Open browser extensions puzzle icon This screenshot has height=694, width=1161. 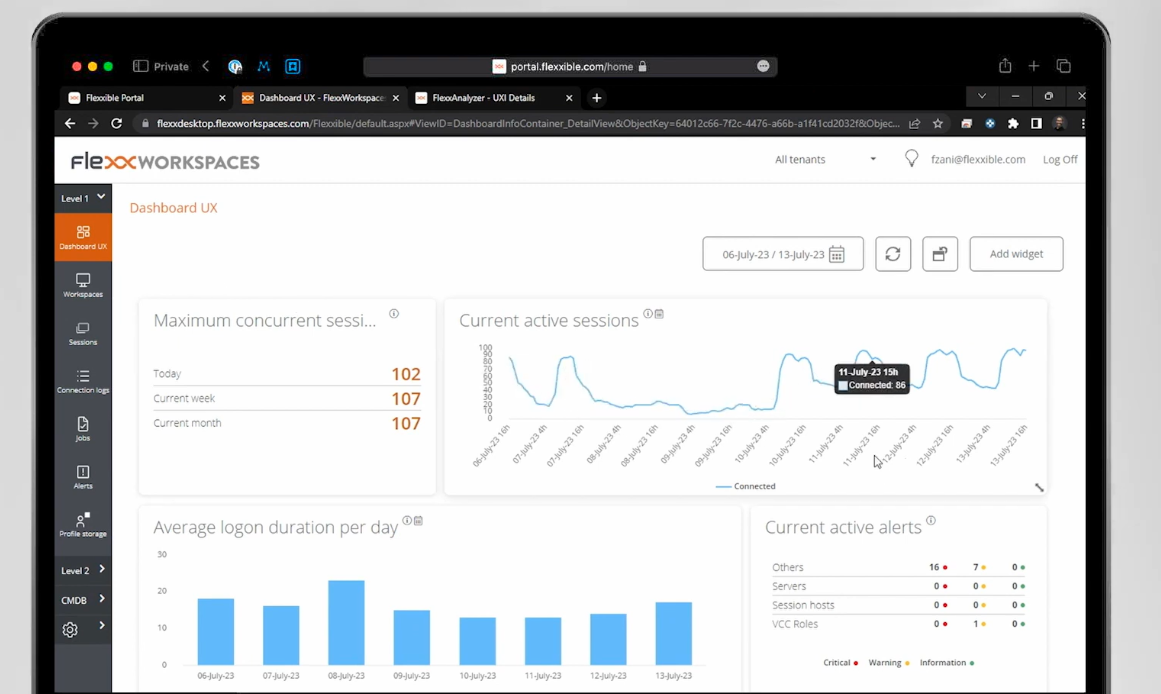pyautogui.click(x=1013, y=124)
